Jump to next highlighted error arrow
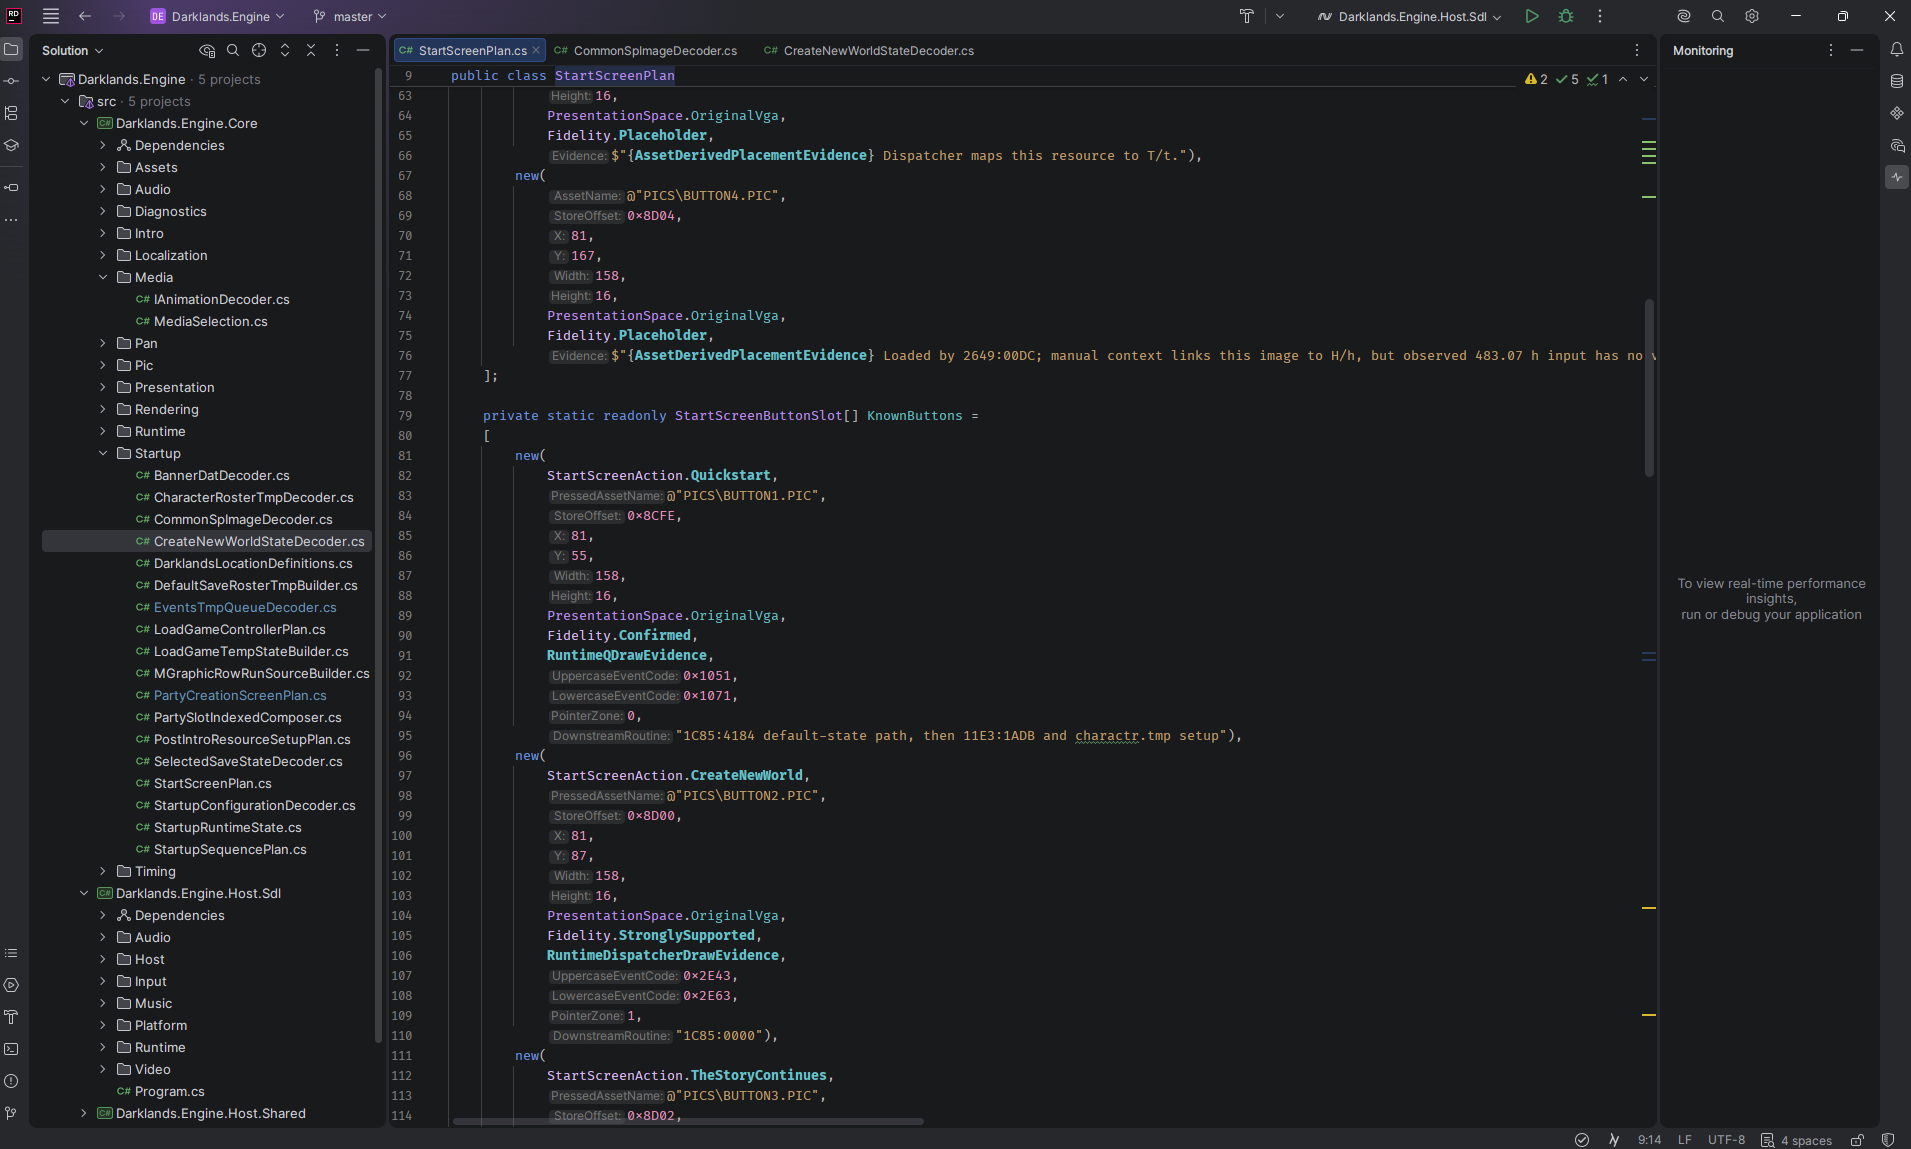The image size is (1911, 1149). click(1644, 79)
